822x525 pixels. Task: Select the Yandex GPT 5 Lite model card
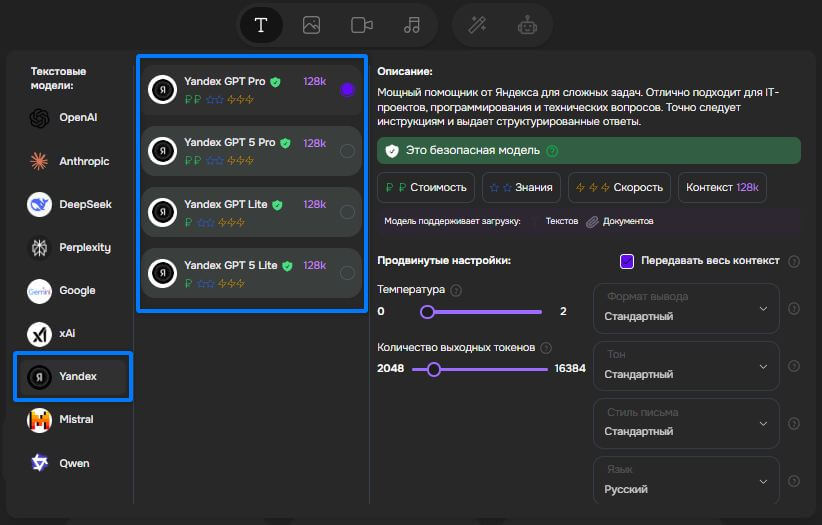pos(250,273)
